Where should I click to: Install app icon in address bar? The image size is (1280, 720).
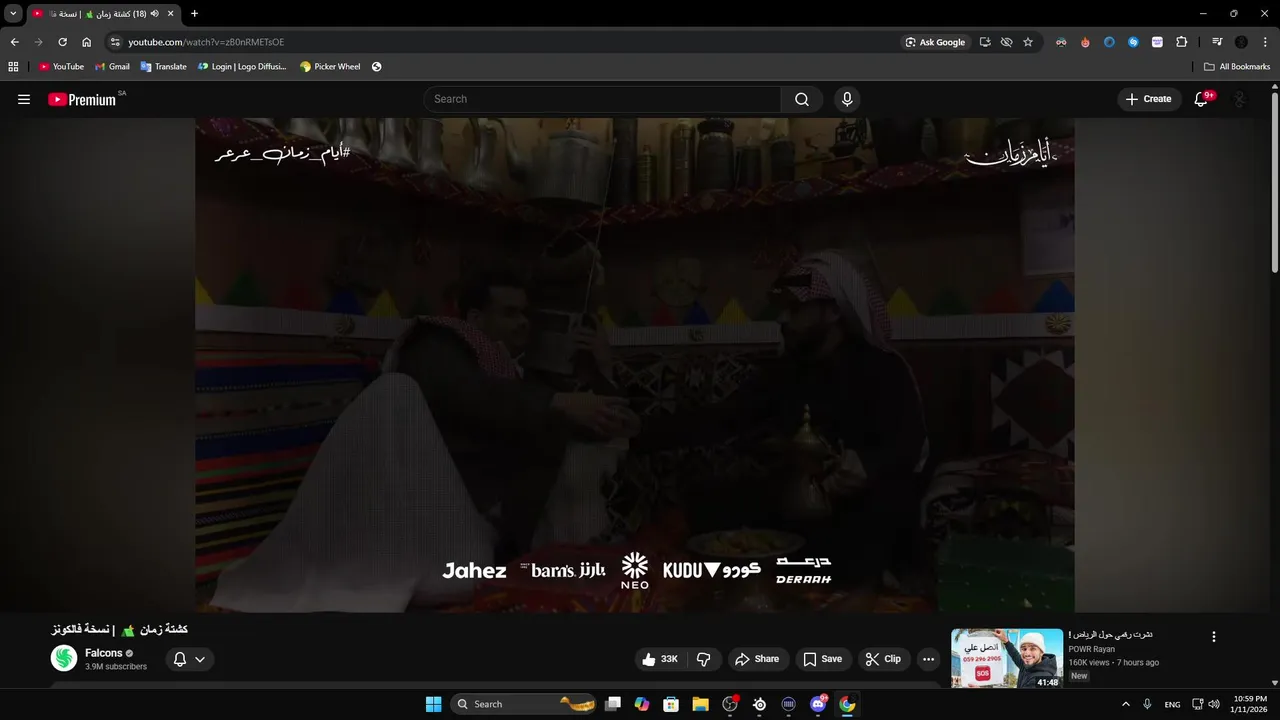click(x=985, y=42)
